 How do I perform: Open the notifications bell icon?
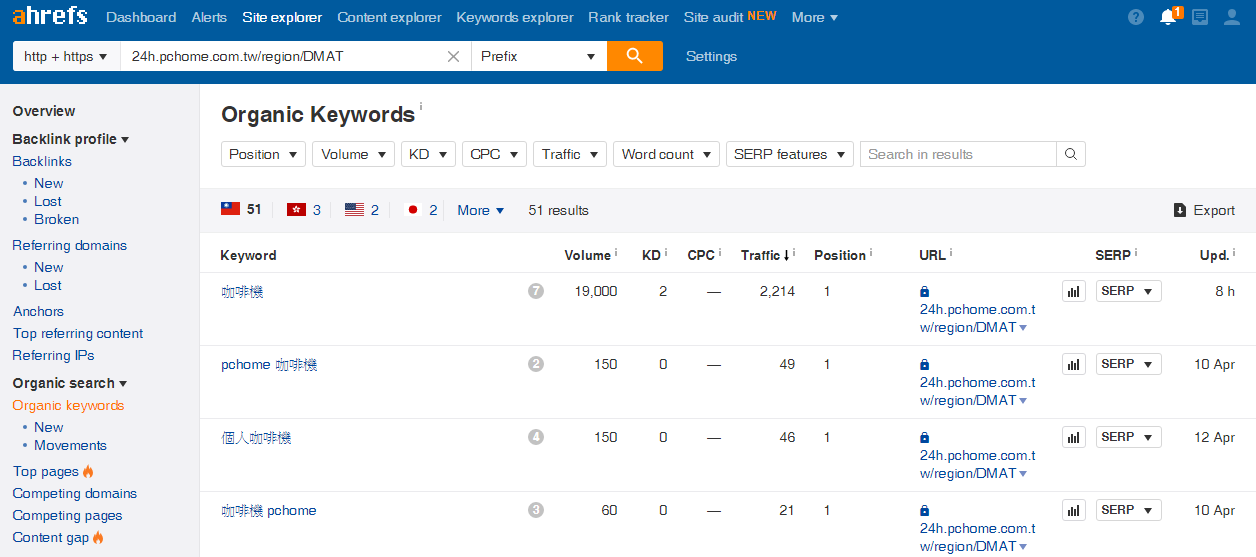pyautogui.click(x=1168, y=17)
